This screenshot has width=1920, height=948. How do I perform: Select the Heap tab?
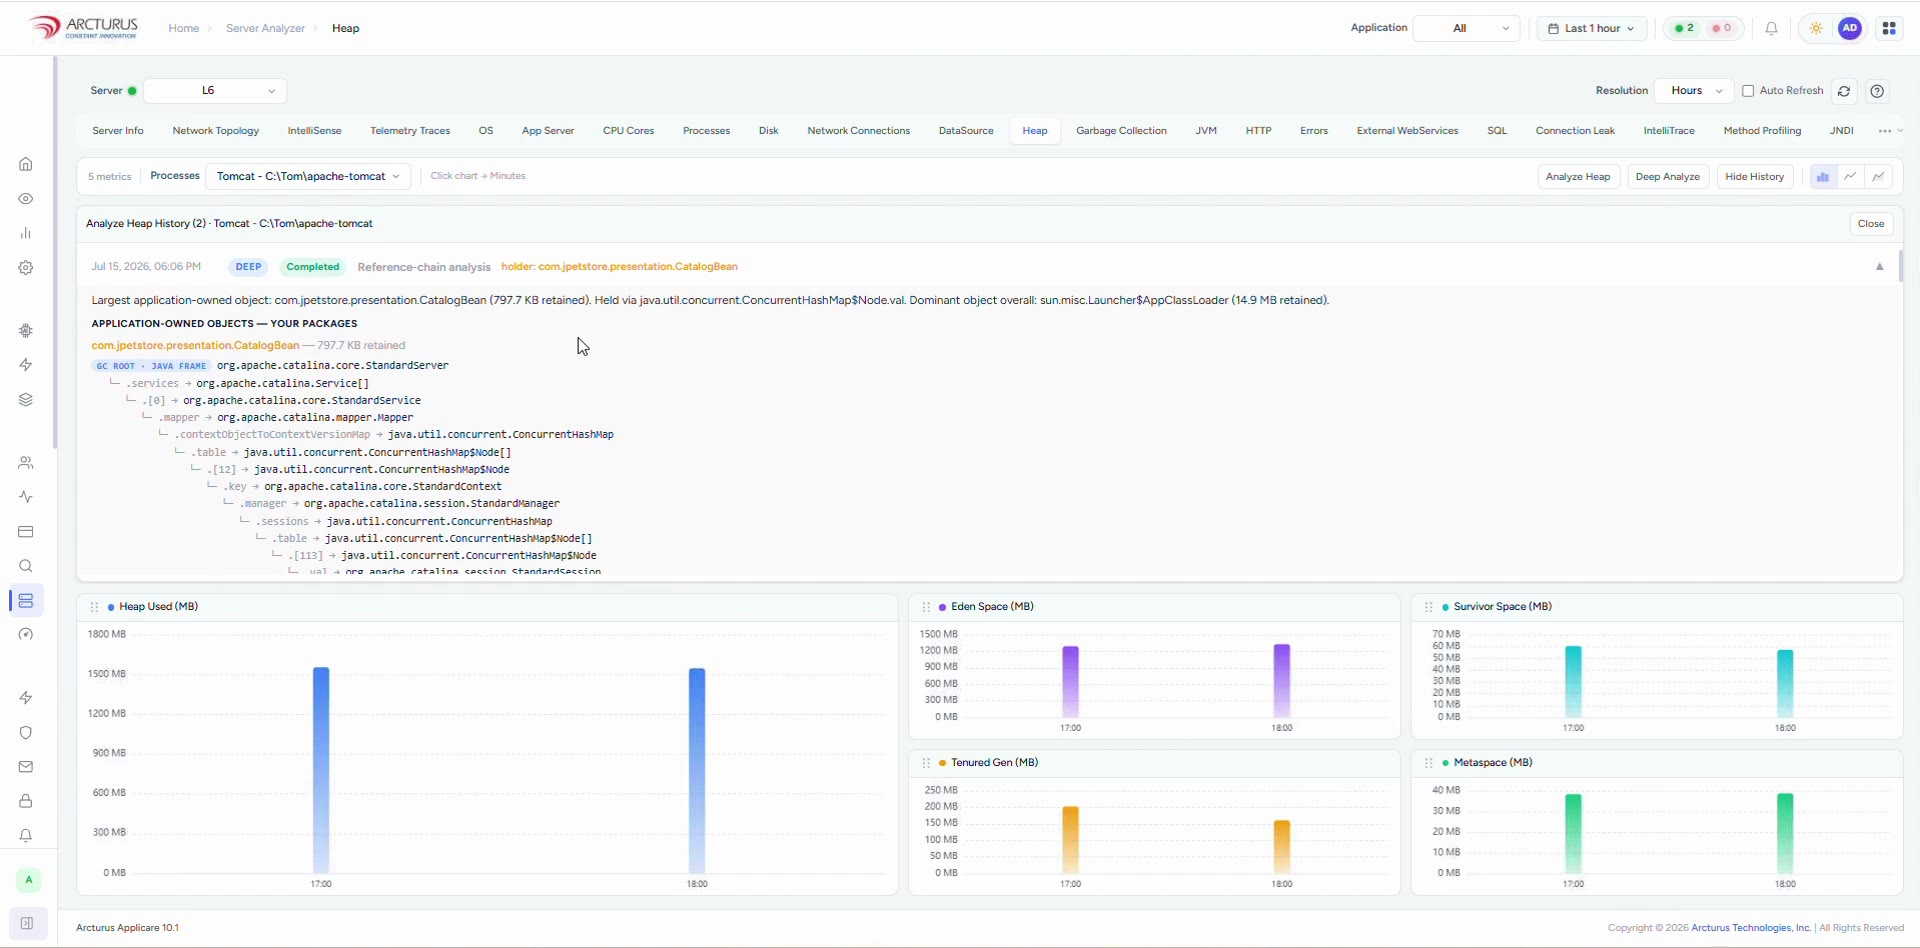pyautogui.click(x=1035, y=131)
